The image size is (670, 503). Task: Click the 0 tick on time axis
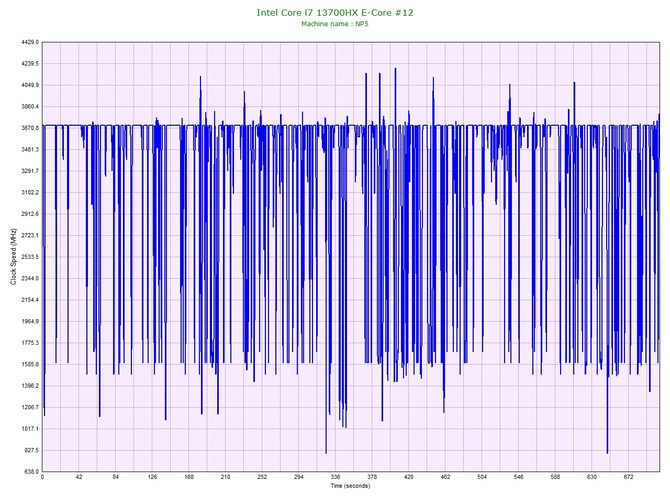pyautogui.click(x=42, y=477)
